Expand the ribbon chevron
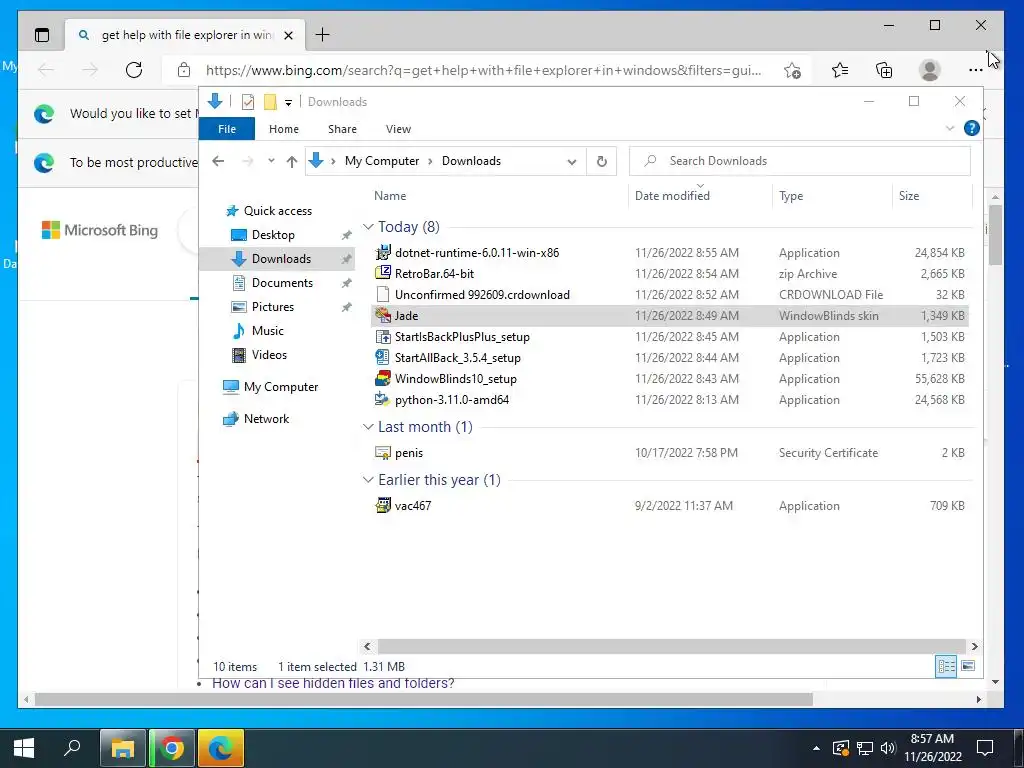Viewport: 1024px width, 768px height. (950, 129)
